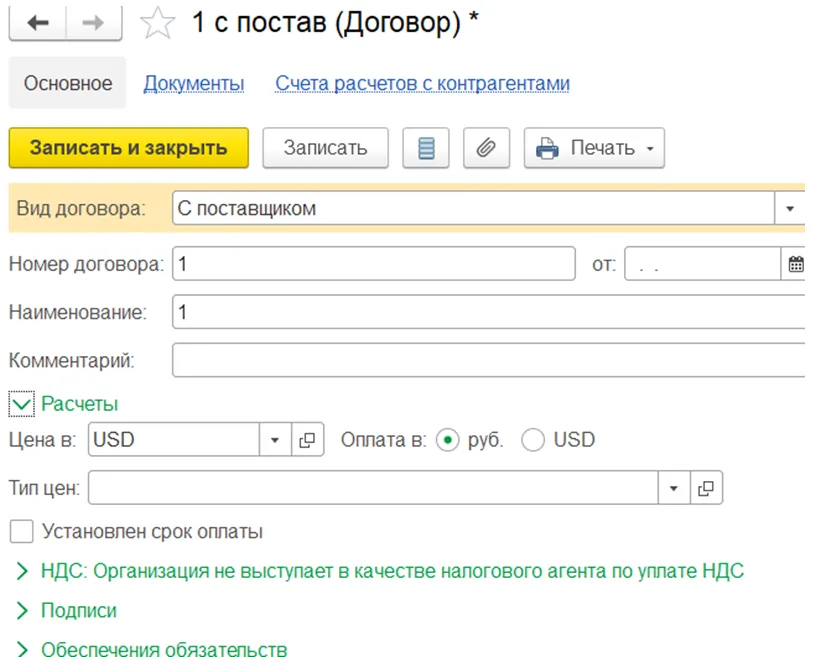Click the Записать button

tap(325, 148)
